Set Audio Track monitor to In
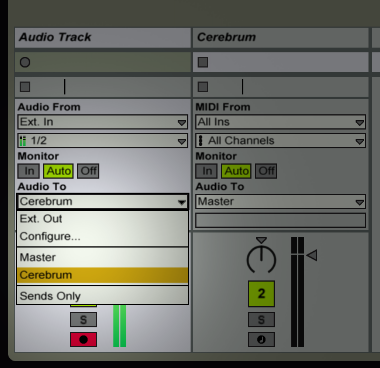The image size is (380, 368). pyautogui.click(x=29, y=171)
